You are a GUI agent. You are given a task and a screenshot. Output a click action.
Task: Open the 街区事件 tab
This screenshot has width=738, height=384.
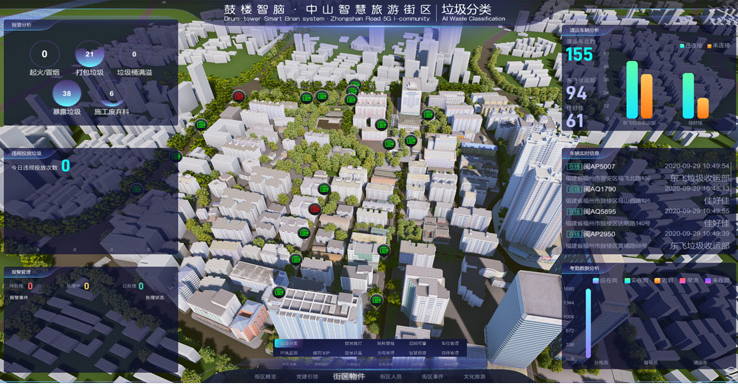[433, 377]
